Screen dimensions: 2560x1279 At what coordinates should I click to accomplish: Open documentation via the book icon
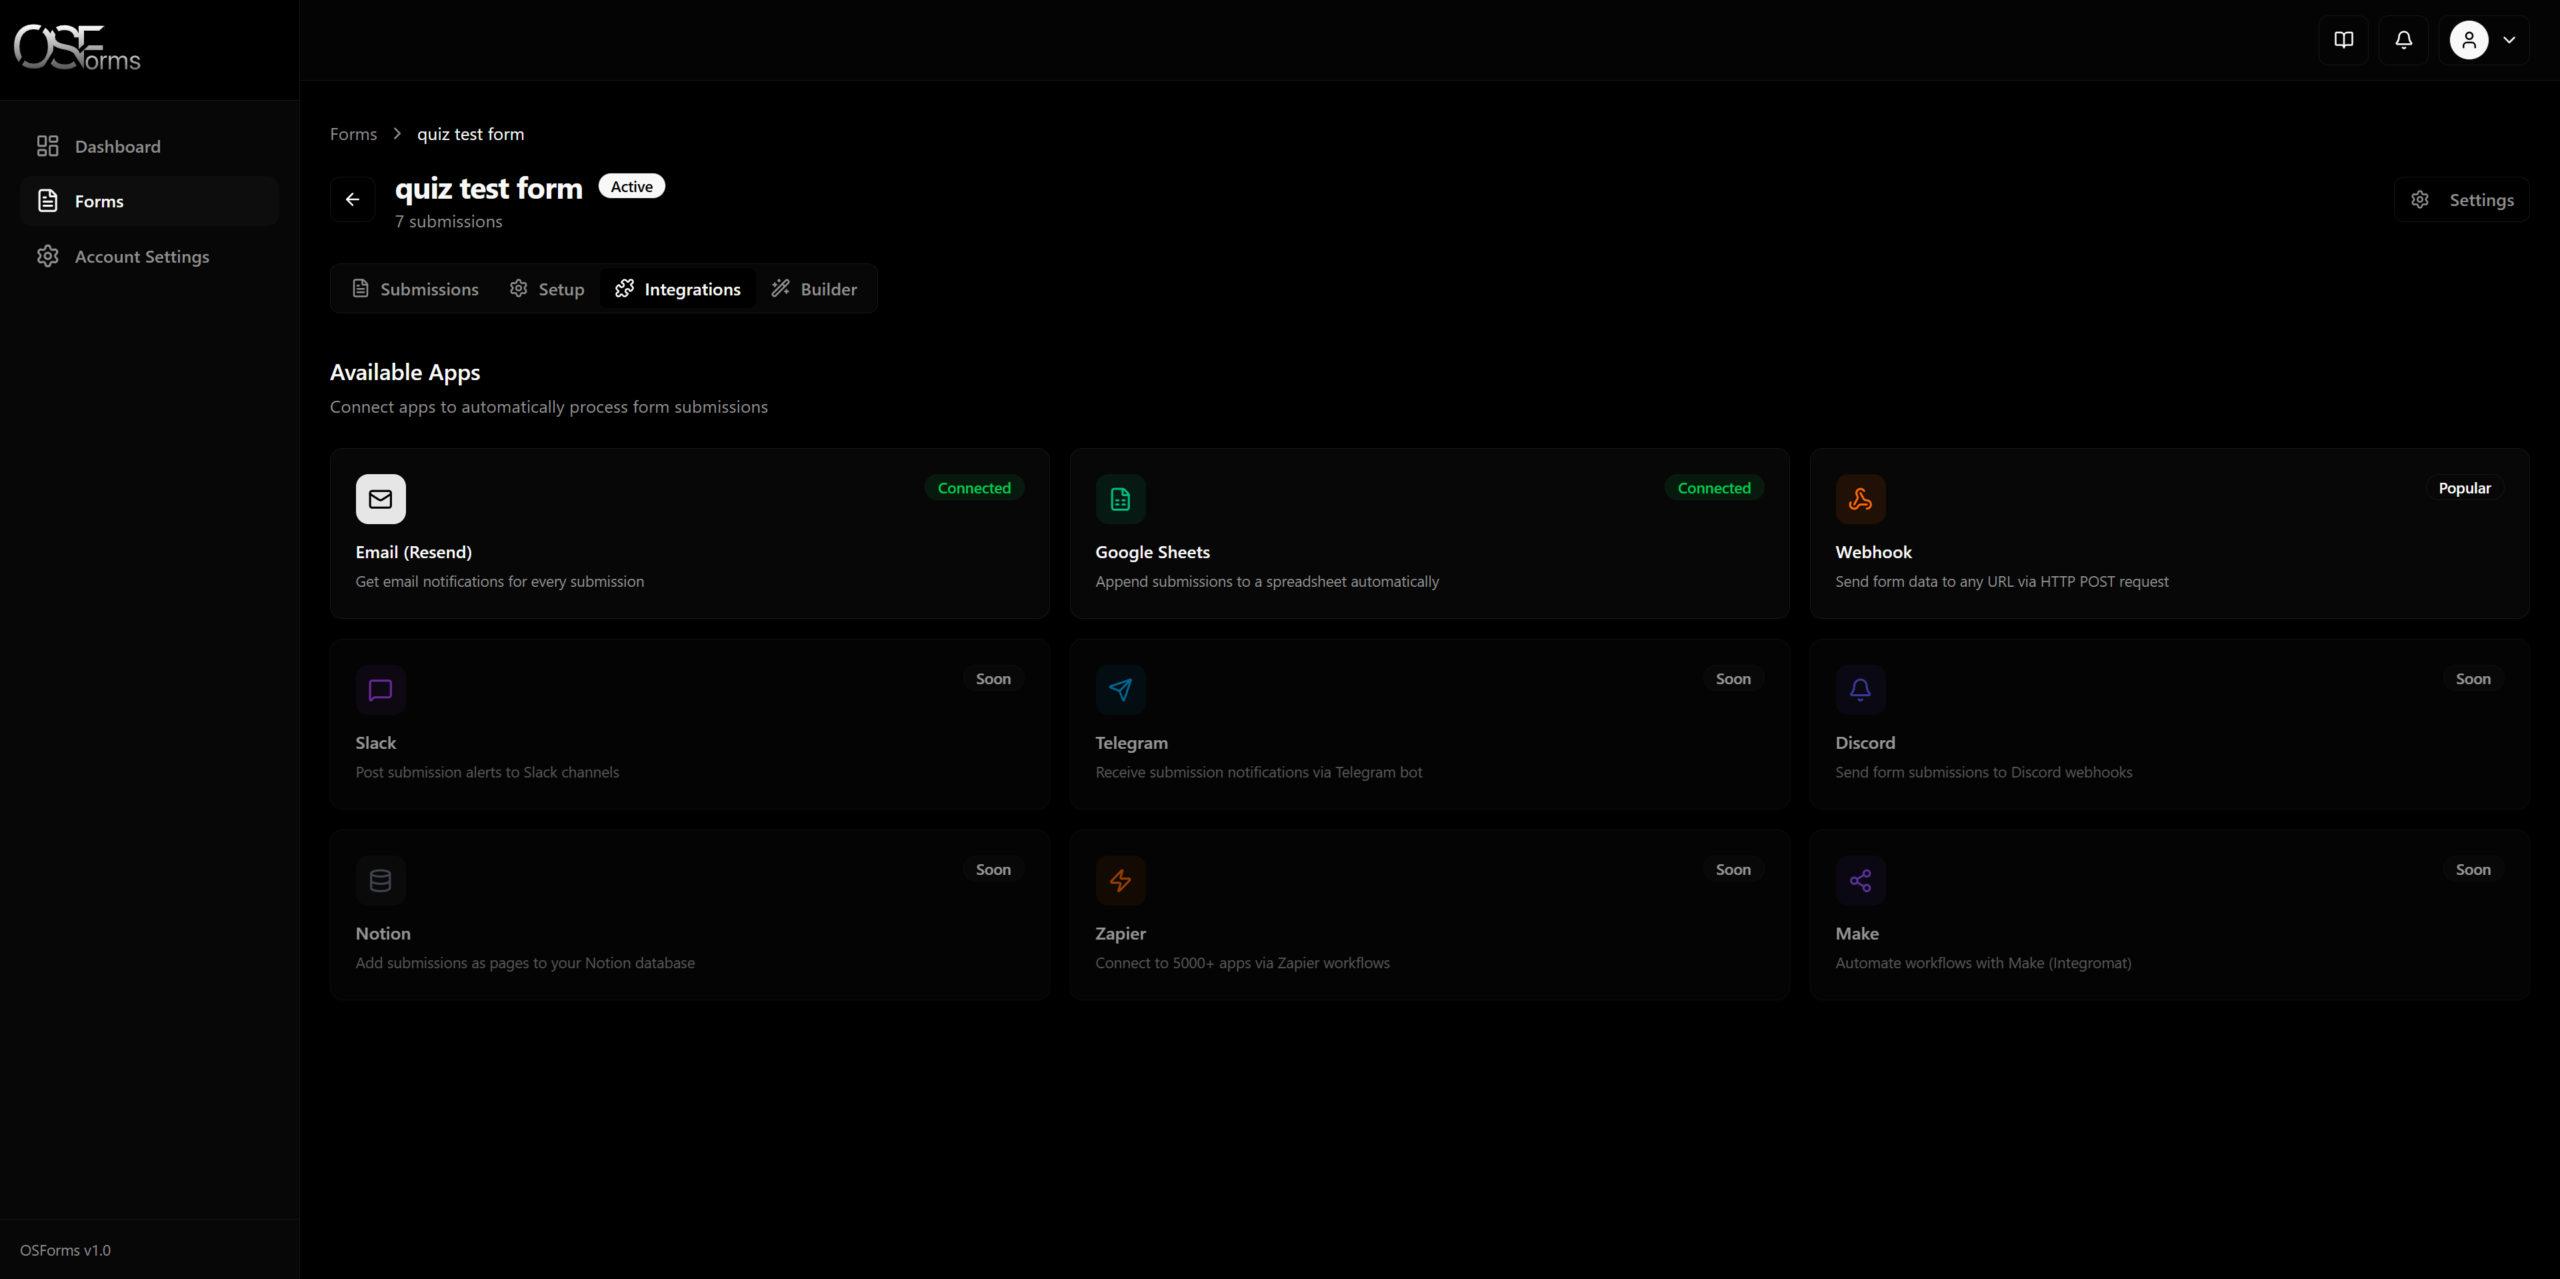[x=2344, y=40]
